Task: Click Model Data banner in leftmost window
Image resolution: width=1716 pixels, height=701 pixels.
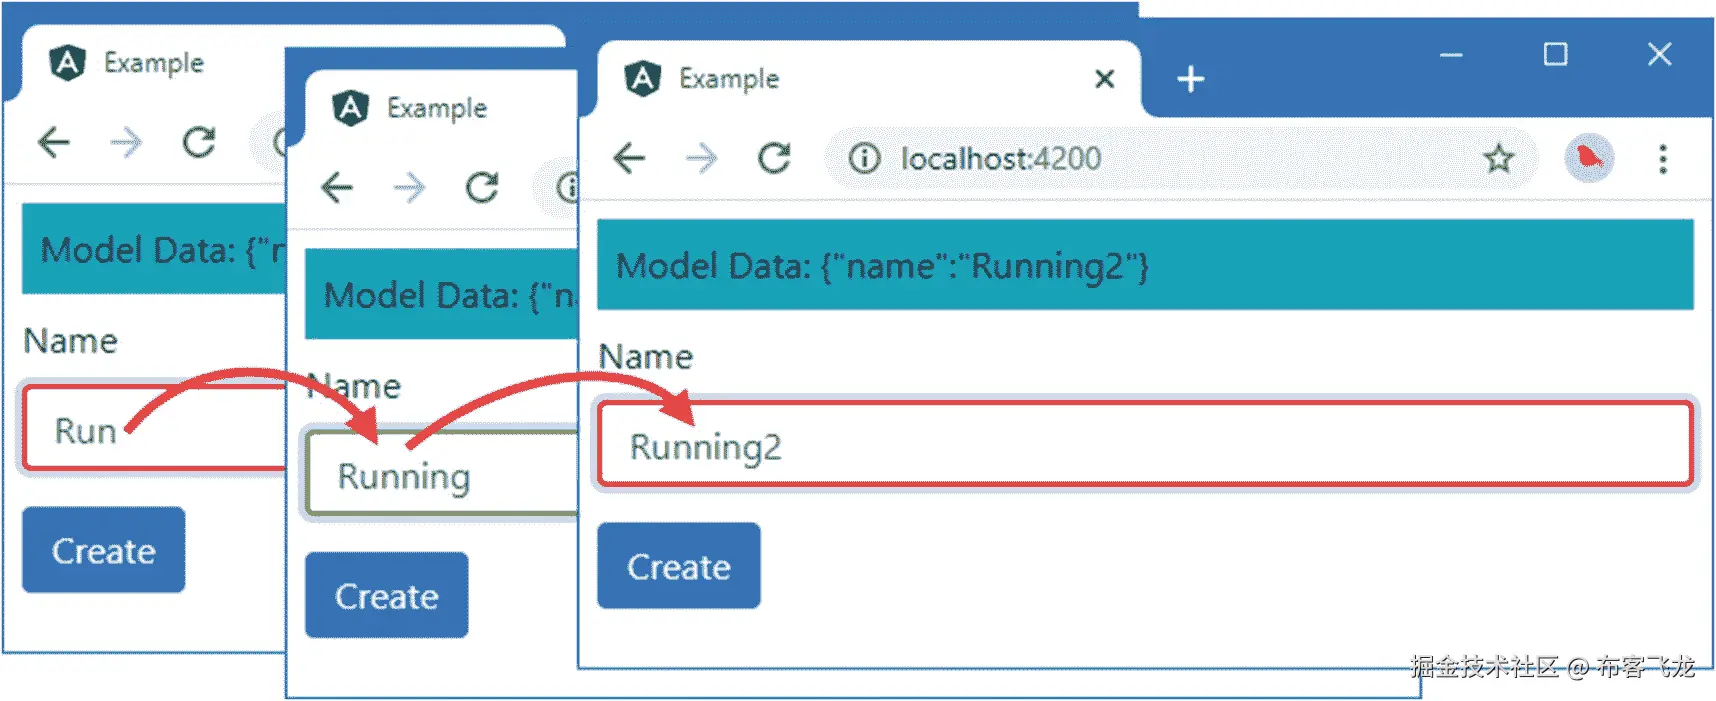Action: 154,249
